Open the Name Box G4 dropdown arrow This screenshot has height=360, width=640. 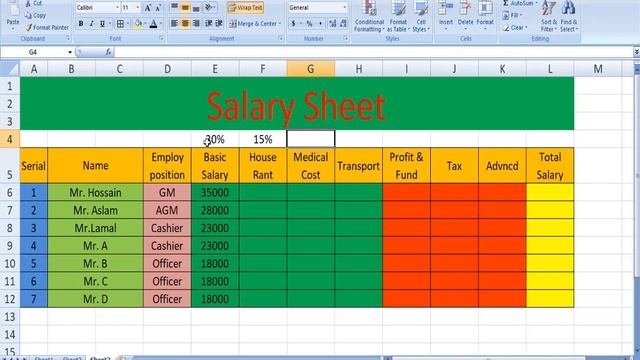pyautogui.click(x=70, y=52)
